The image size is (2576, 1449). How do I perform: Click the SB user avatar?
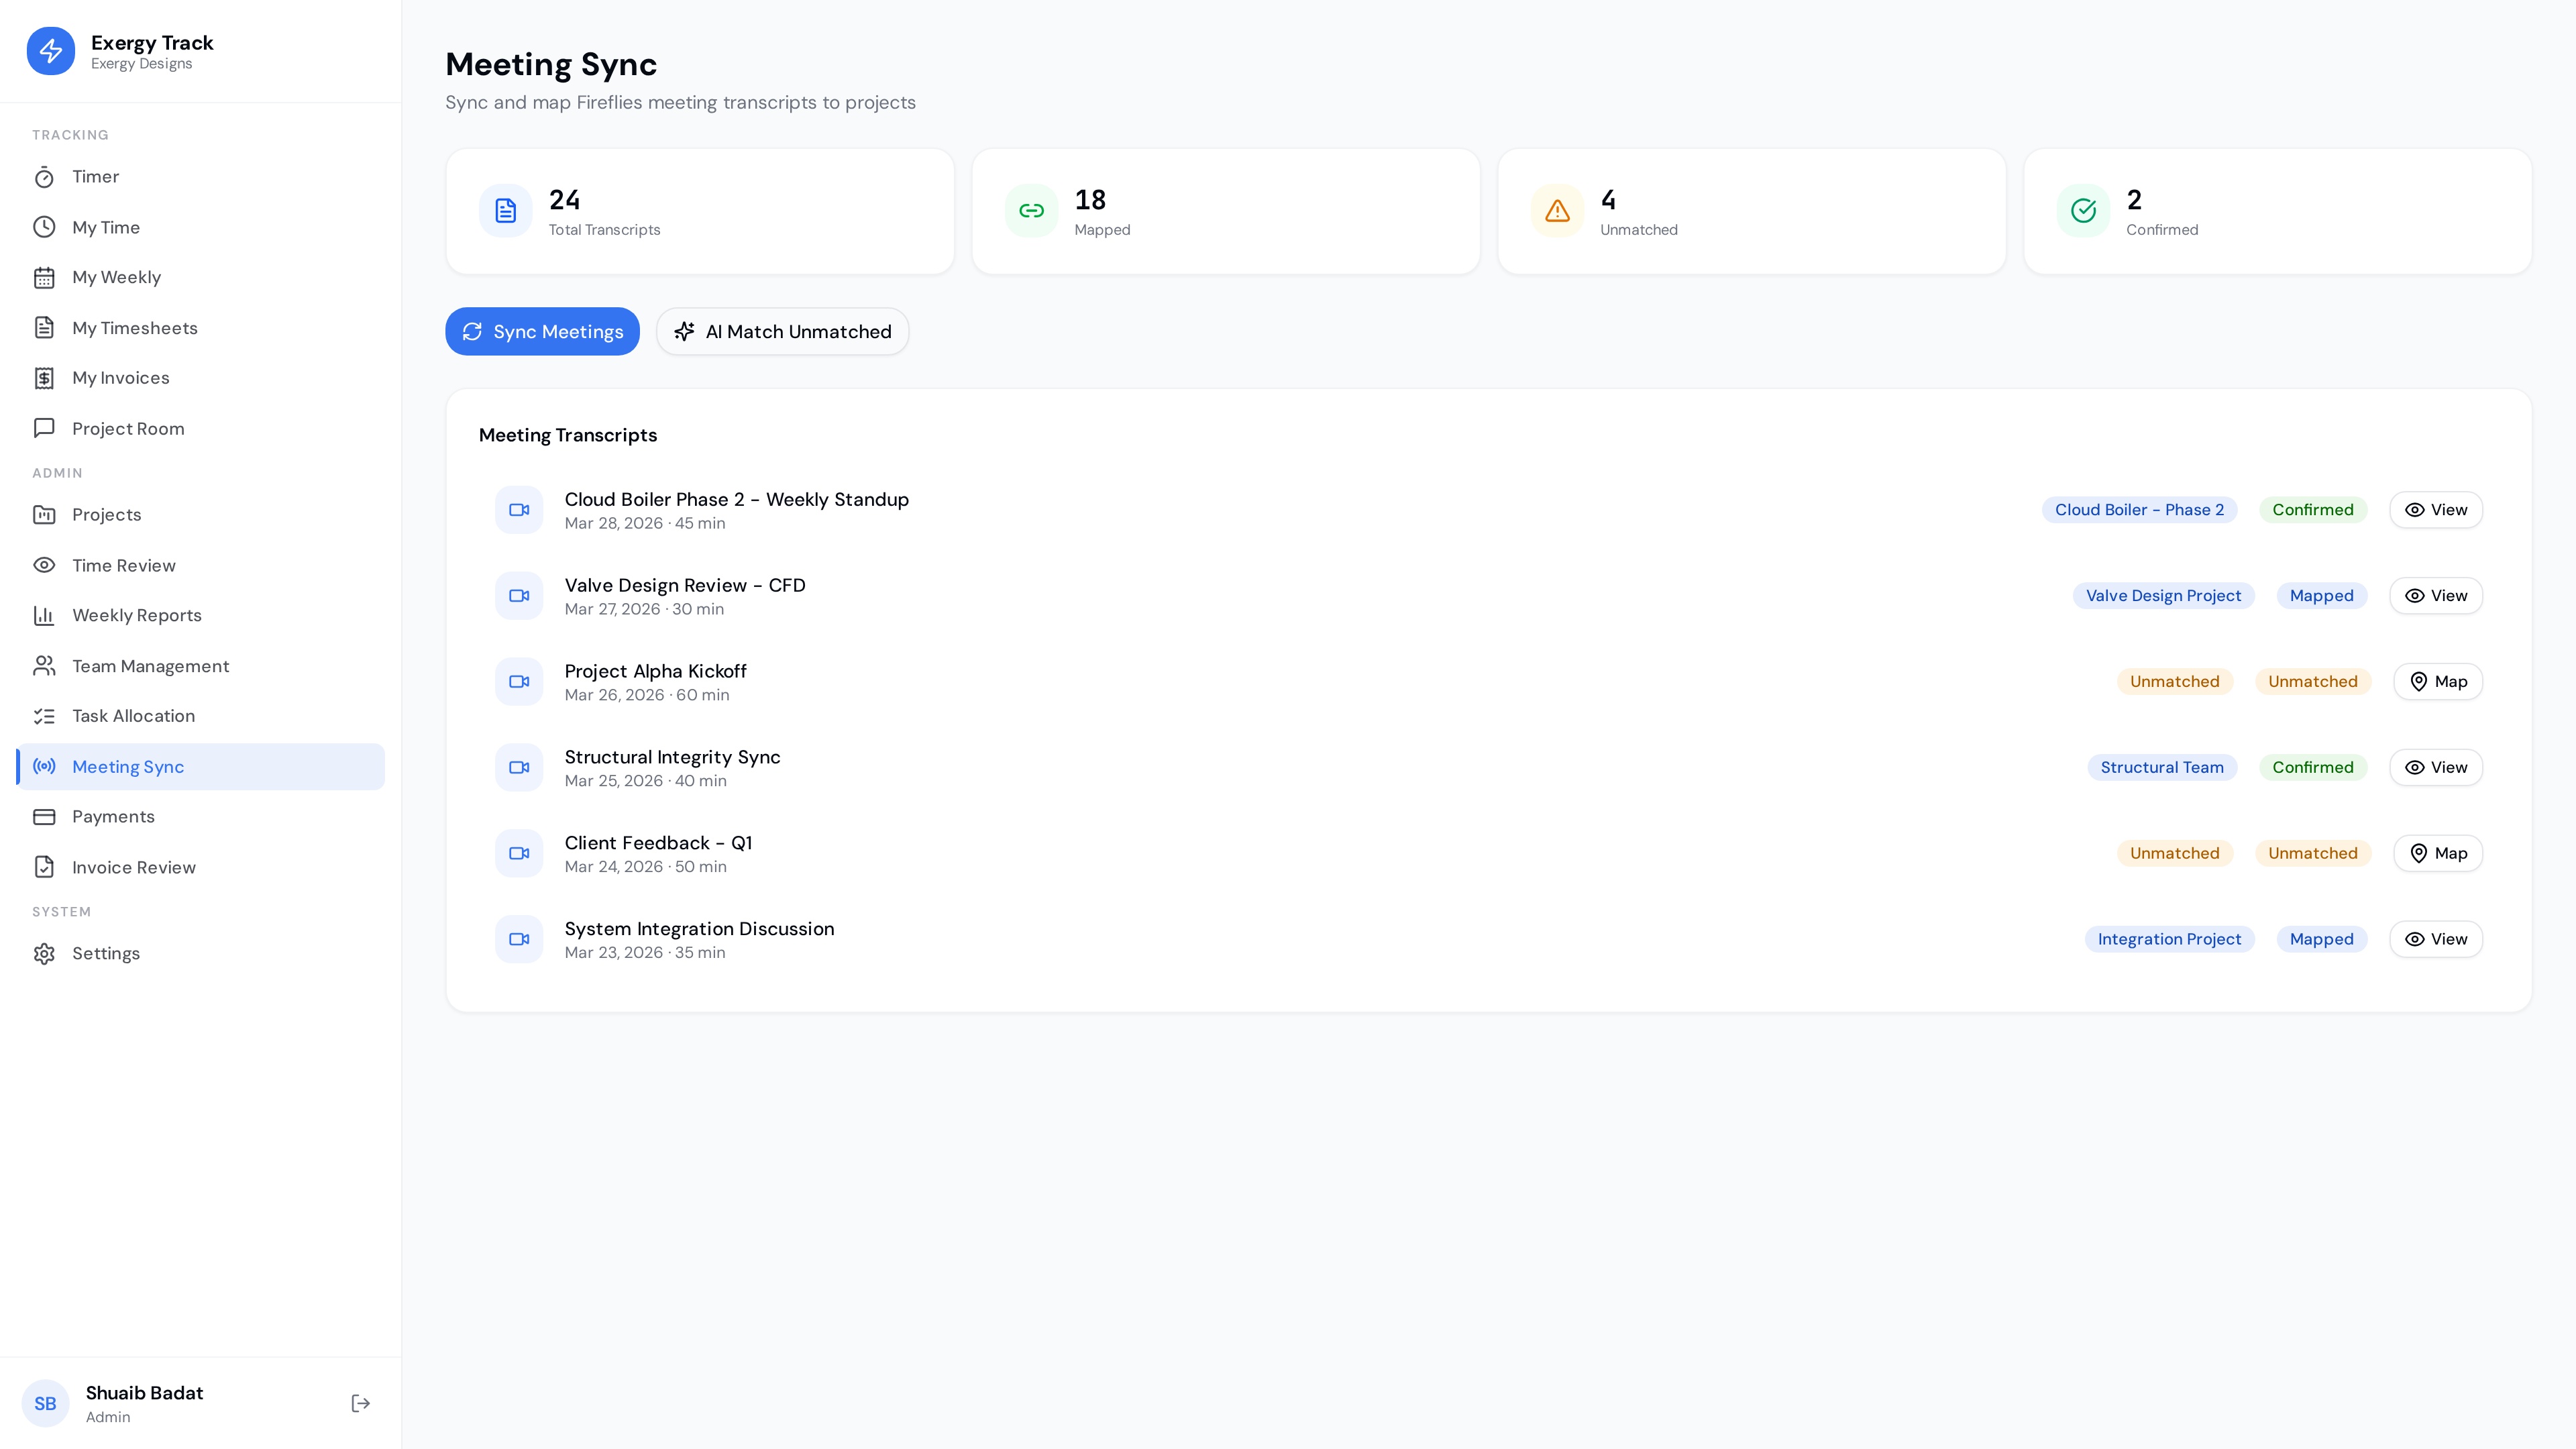click(x=45, y=1403)
